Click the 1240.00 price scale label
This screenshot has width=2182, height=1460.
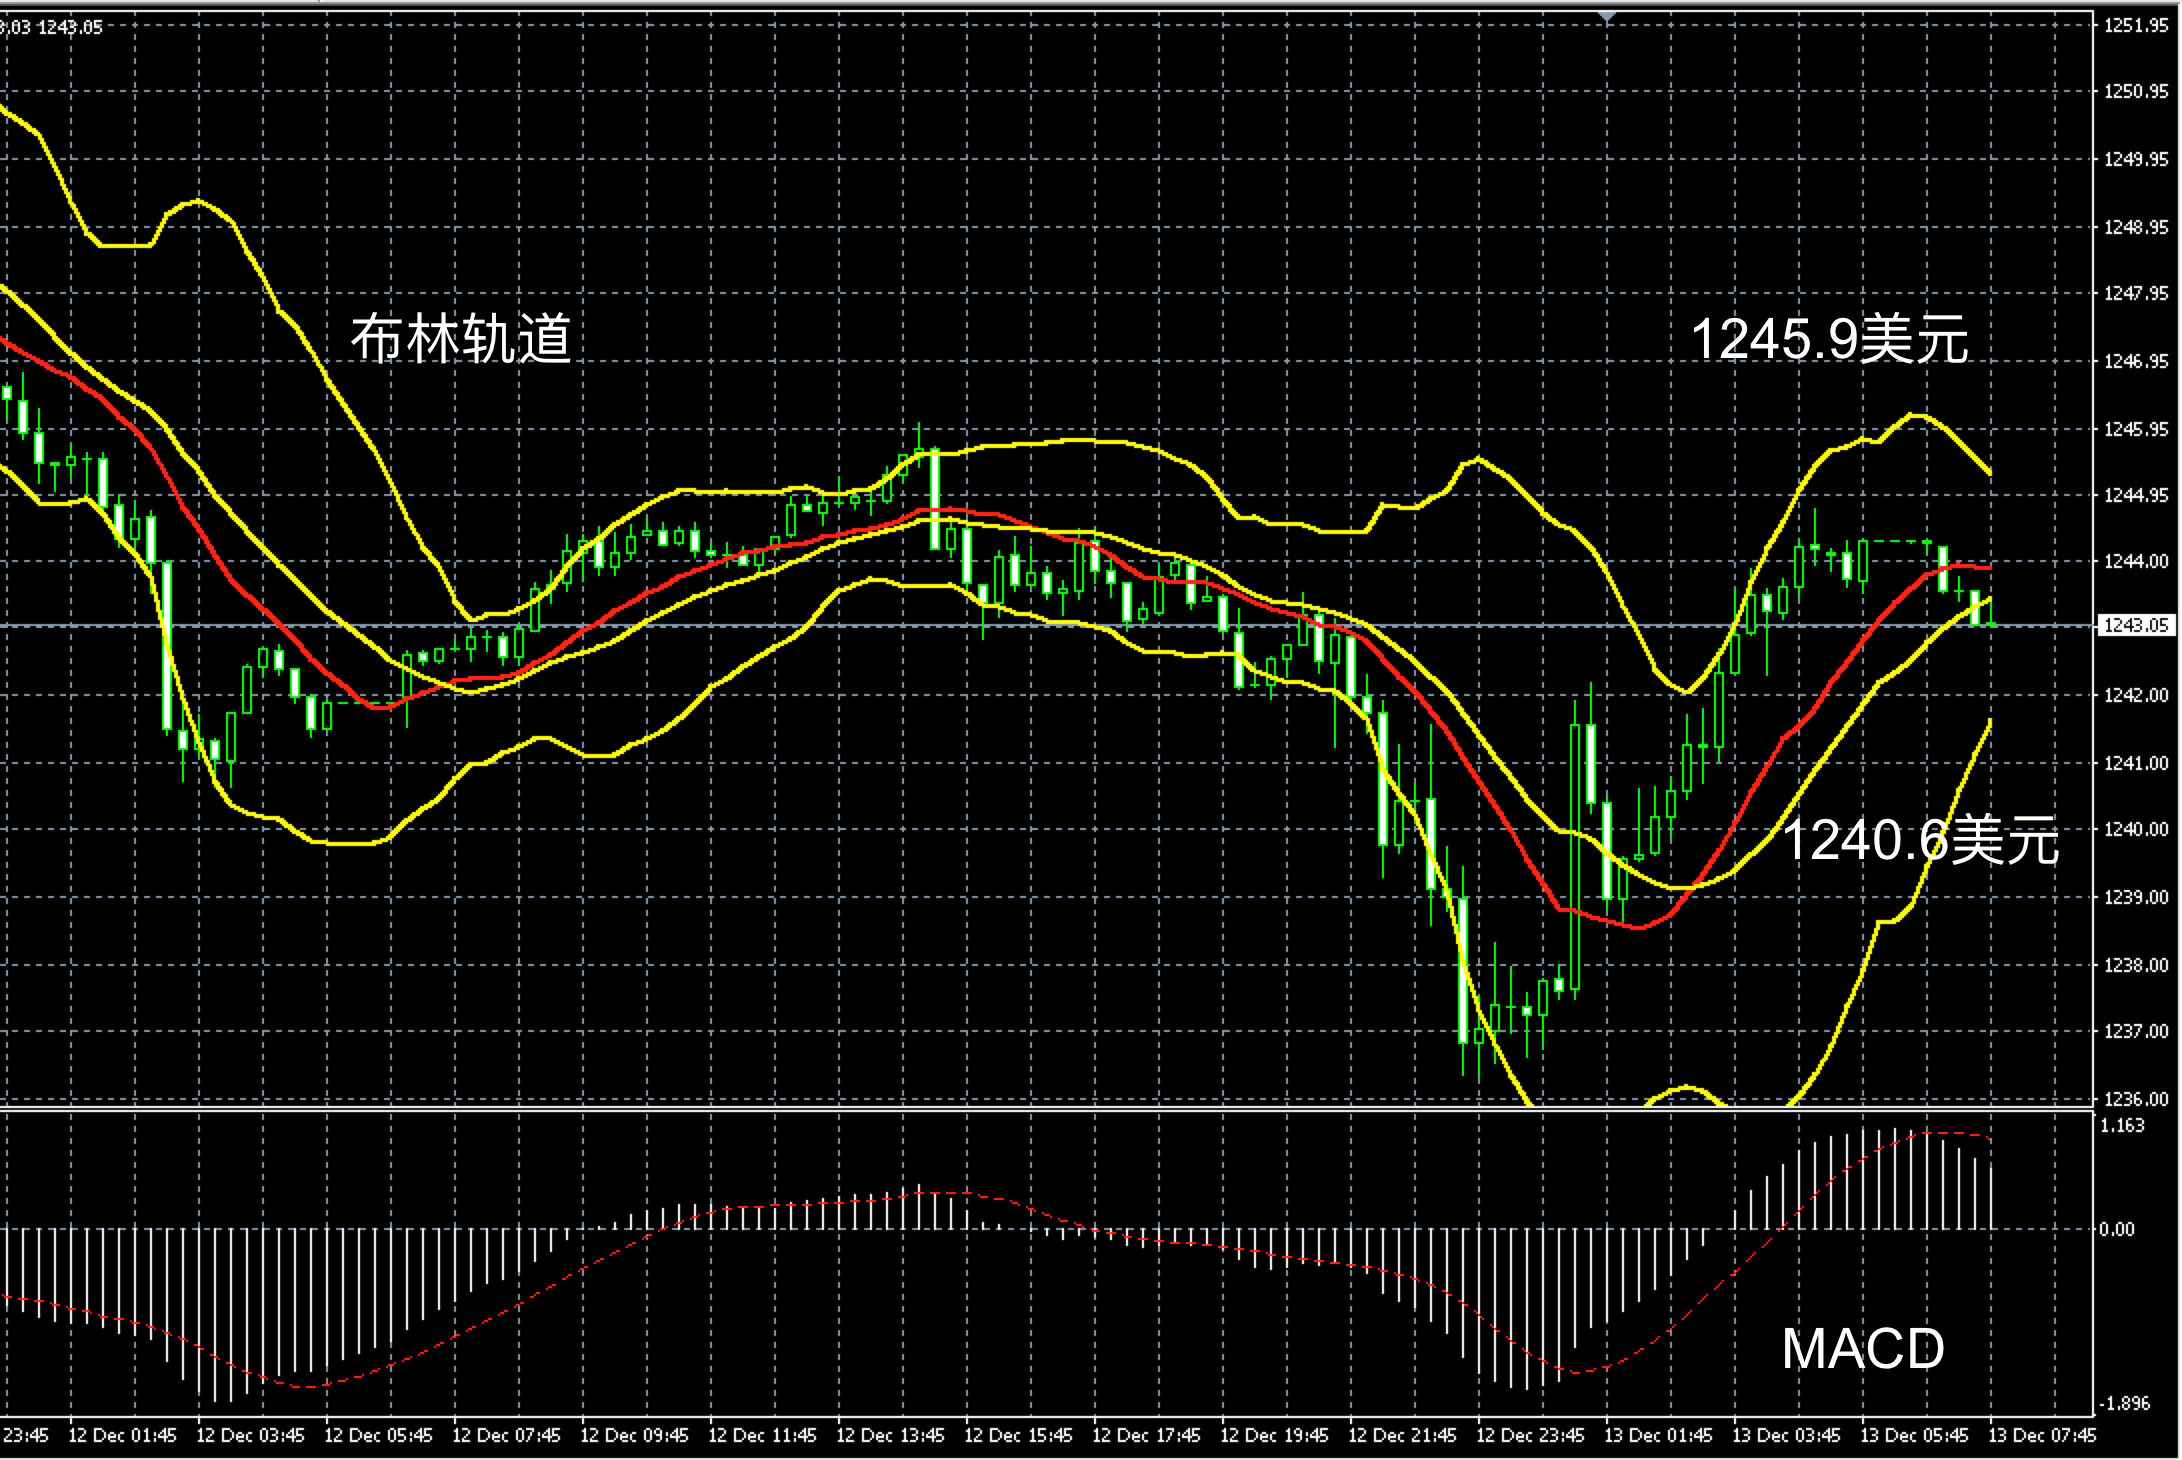[2136, 830]
